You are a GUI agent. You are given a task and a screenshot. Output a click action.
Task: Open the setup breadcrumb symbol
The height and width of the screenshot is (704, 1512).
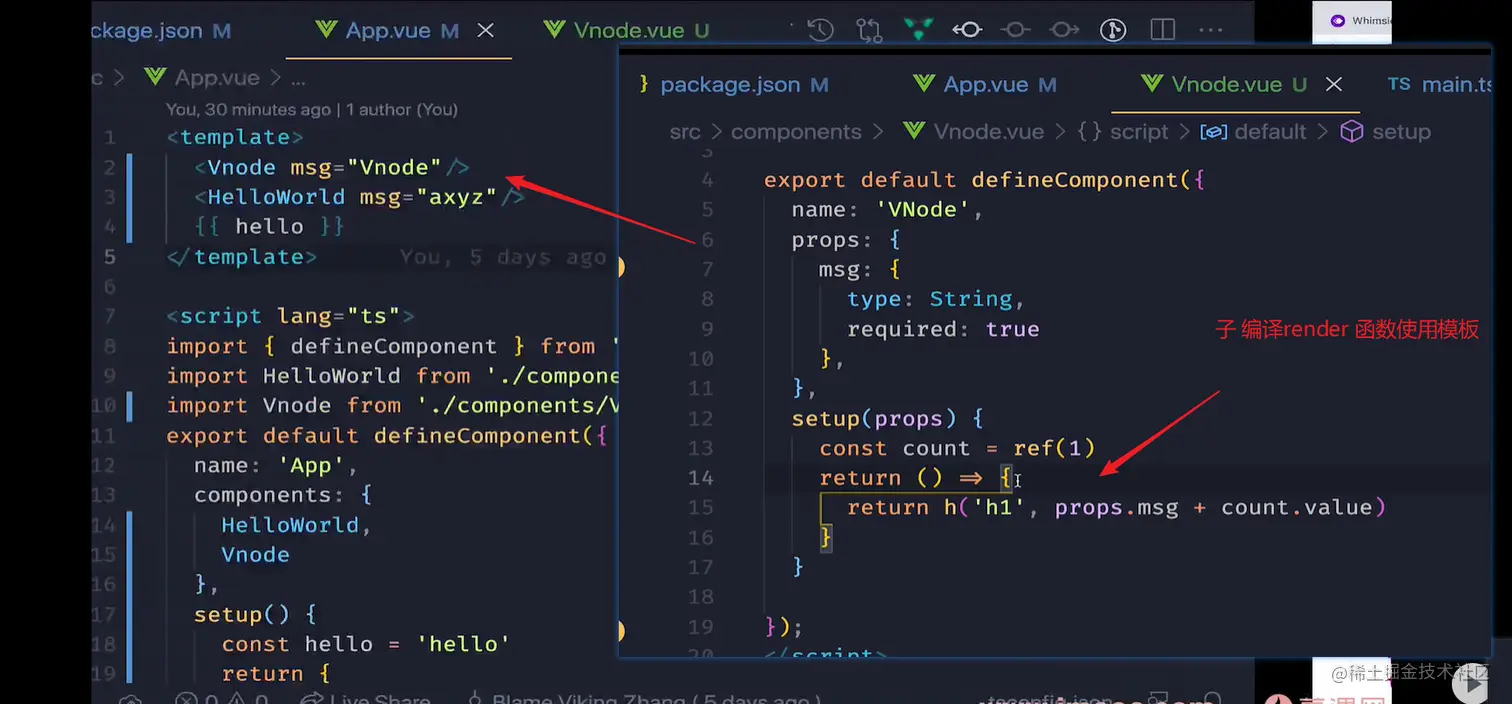1385,132
